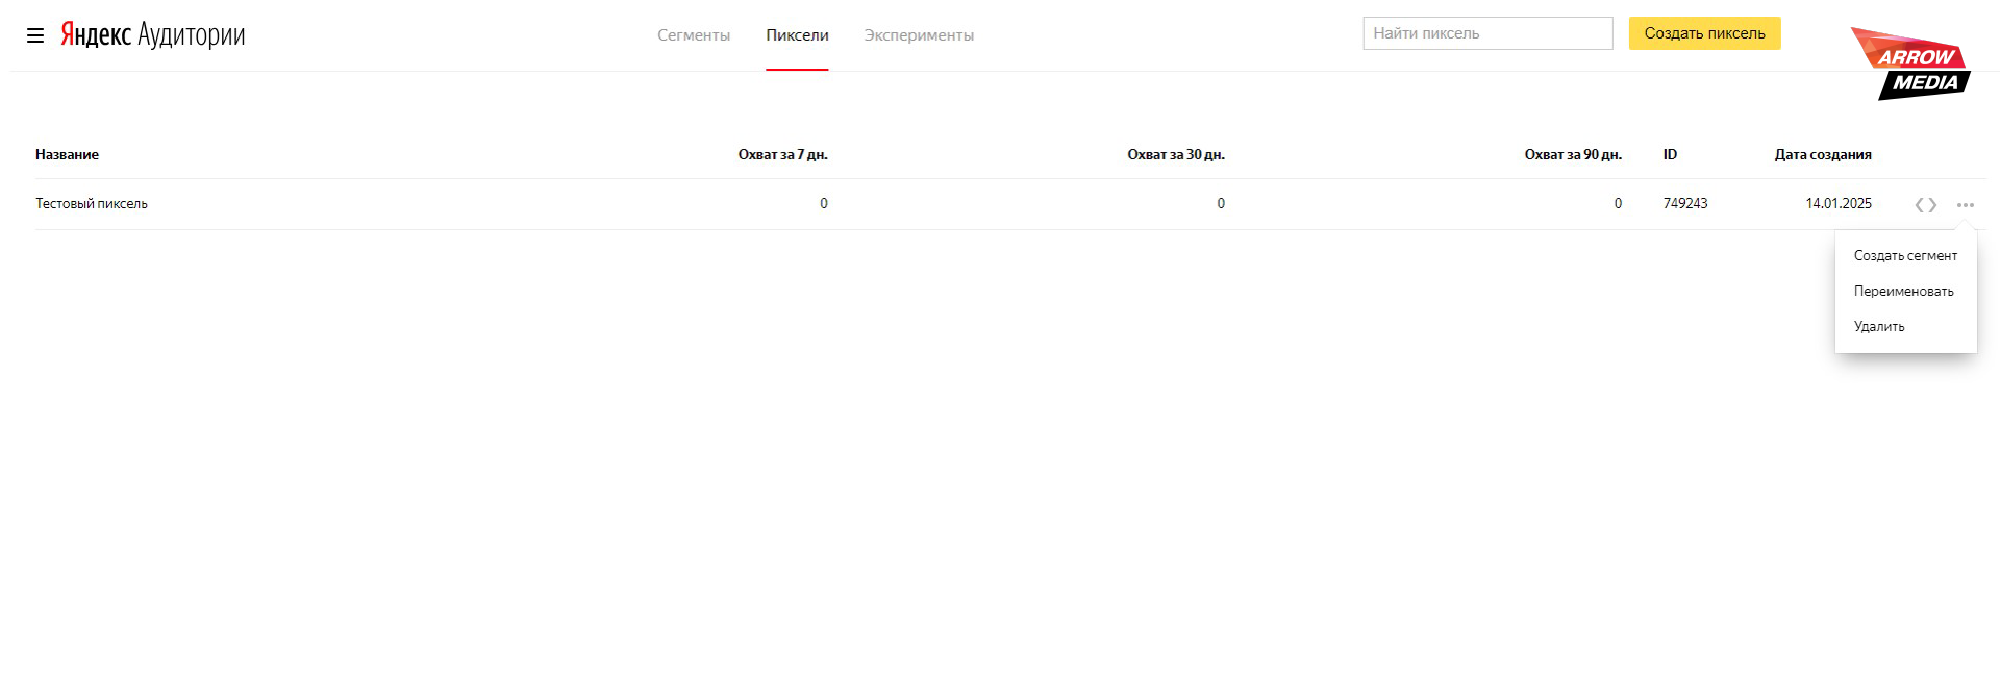Toggle the three-dots actions menu
Viewport: 2000px width, 690px height.
(x=1965, y=205)
